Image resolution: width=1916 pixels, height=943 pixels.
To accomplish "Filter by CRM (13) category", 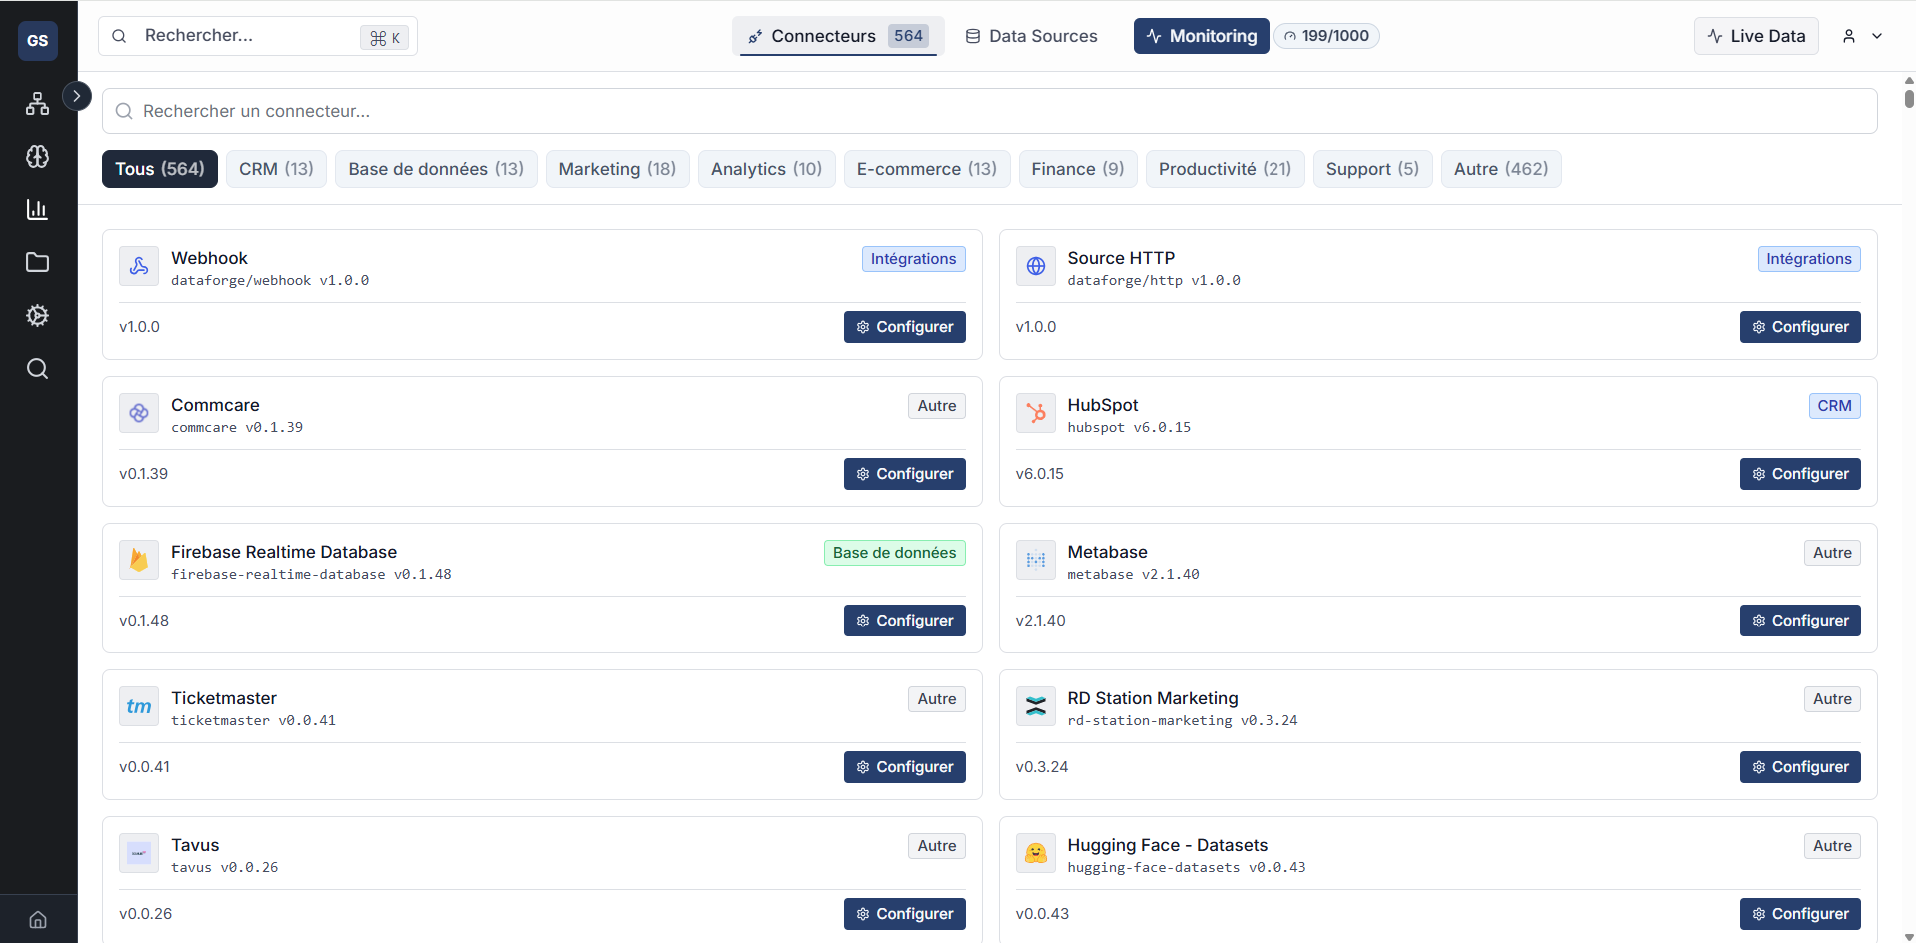I will (276, 169).
